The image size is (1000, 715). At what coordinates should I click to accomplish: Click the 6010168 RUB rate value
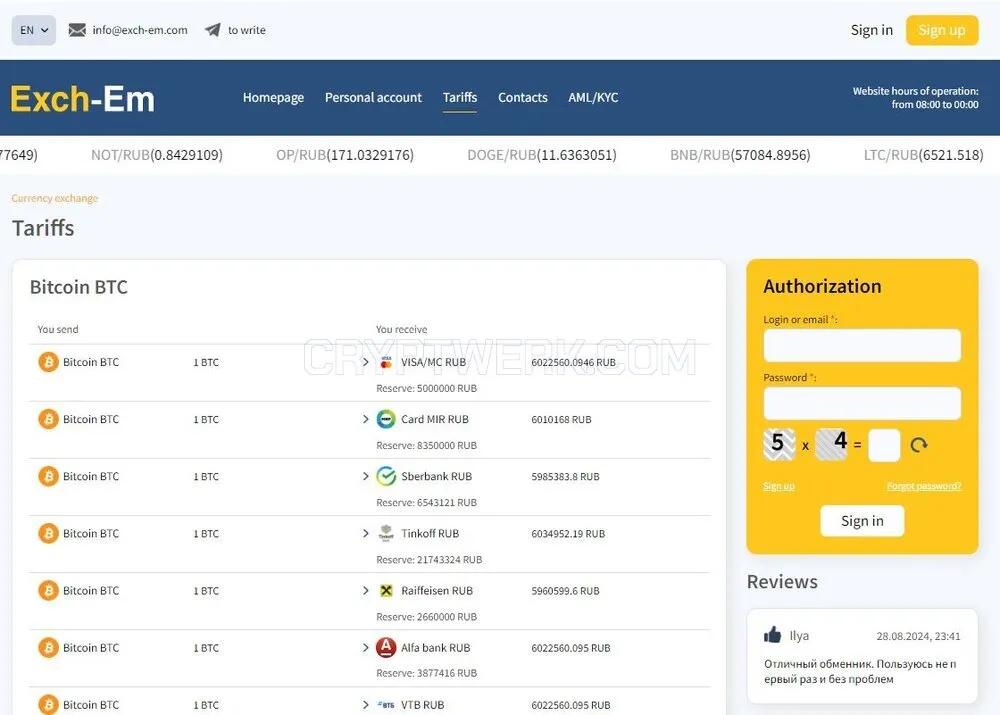561,420
